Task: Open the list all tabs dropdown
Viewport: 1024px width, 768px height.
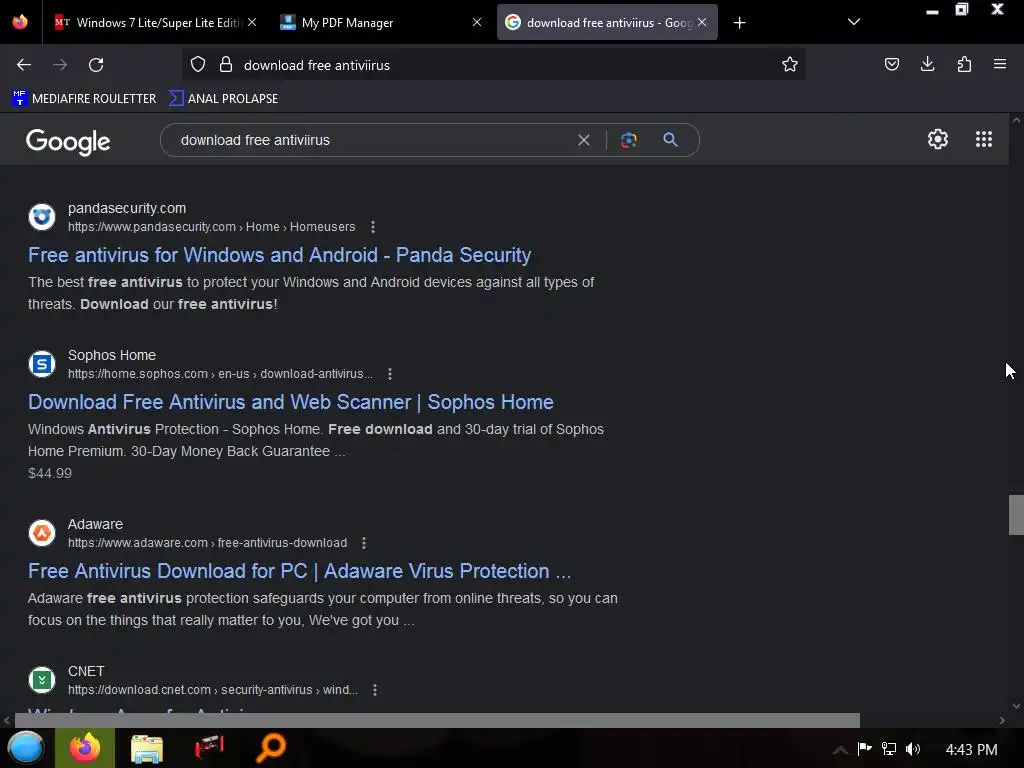Action: click(x=854, y=22)
